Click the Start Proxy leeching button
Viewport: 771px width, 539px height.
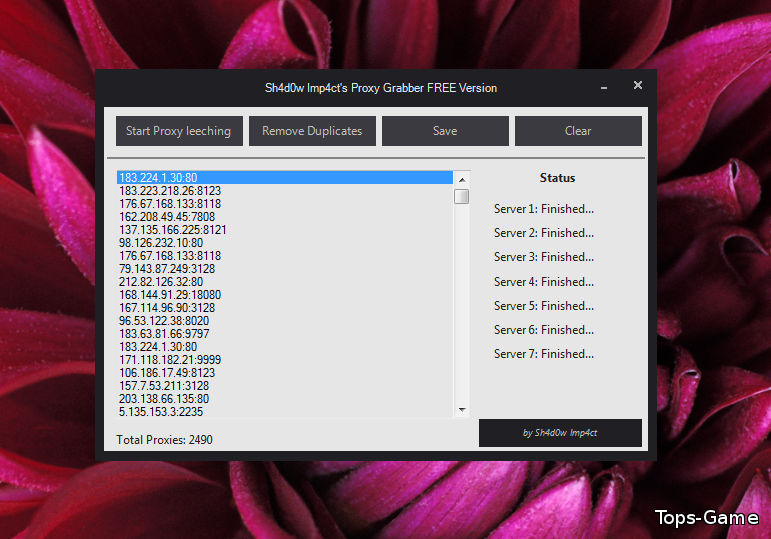click(178, 131)
